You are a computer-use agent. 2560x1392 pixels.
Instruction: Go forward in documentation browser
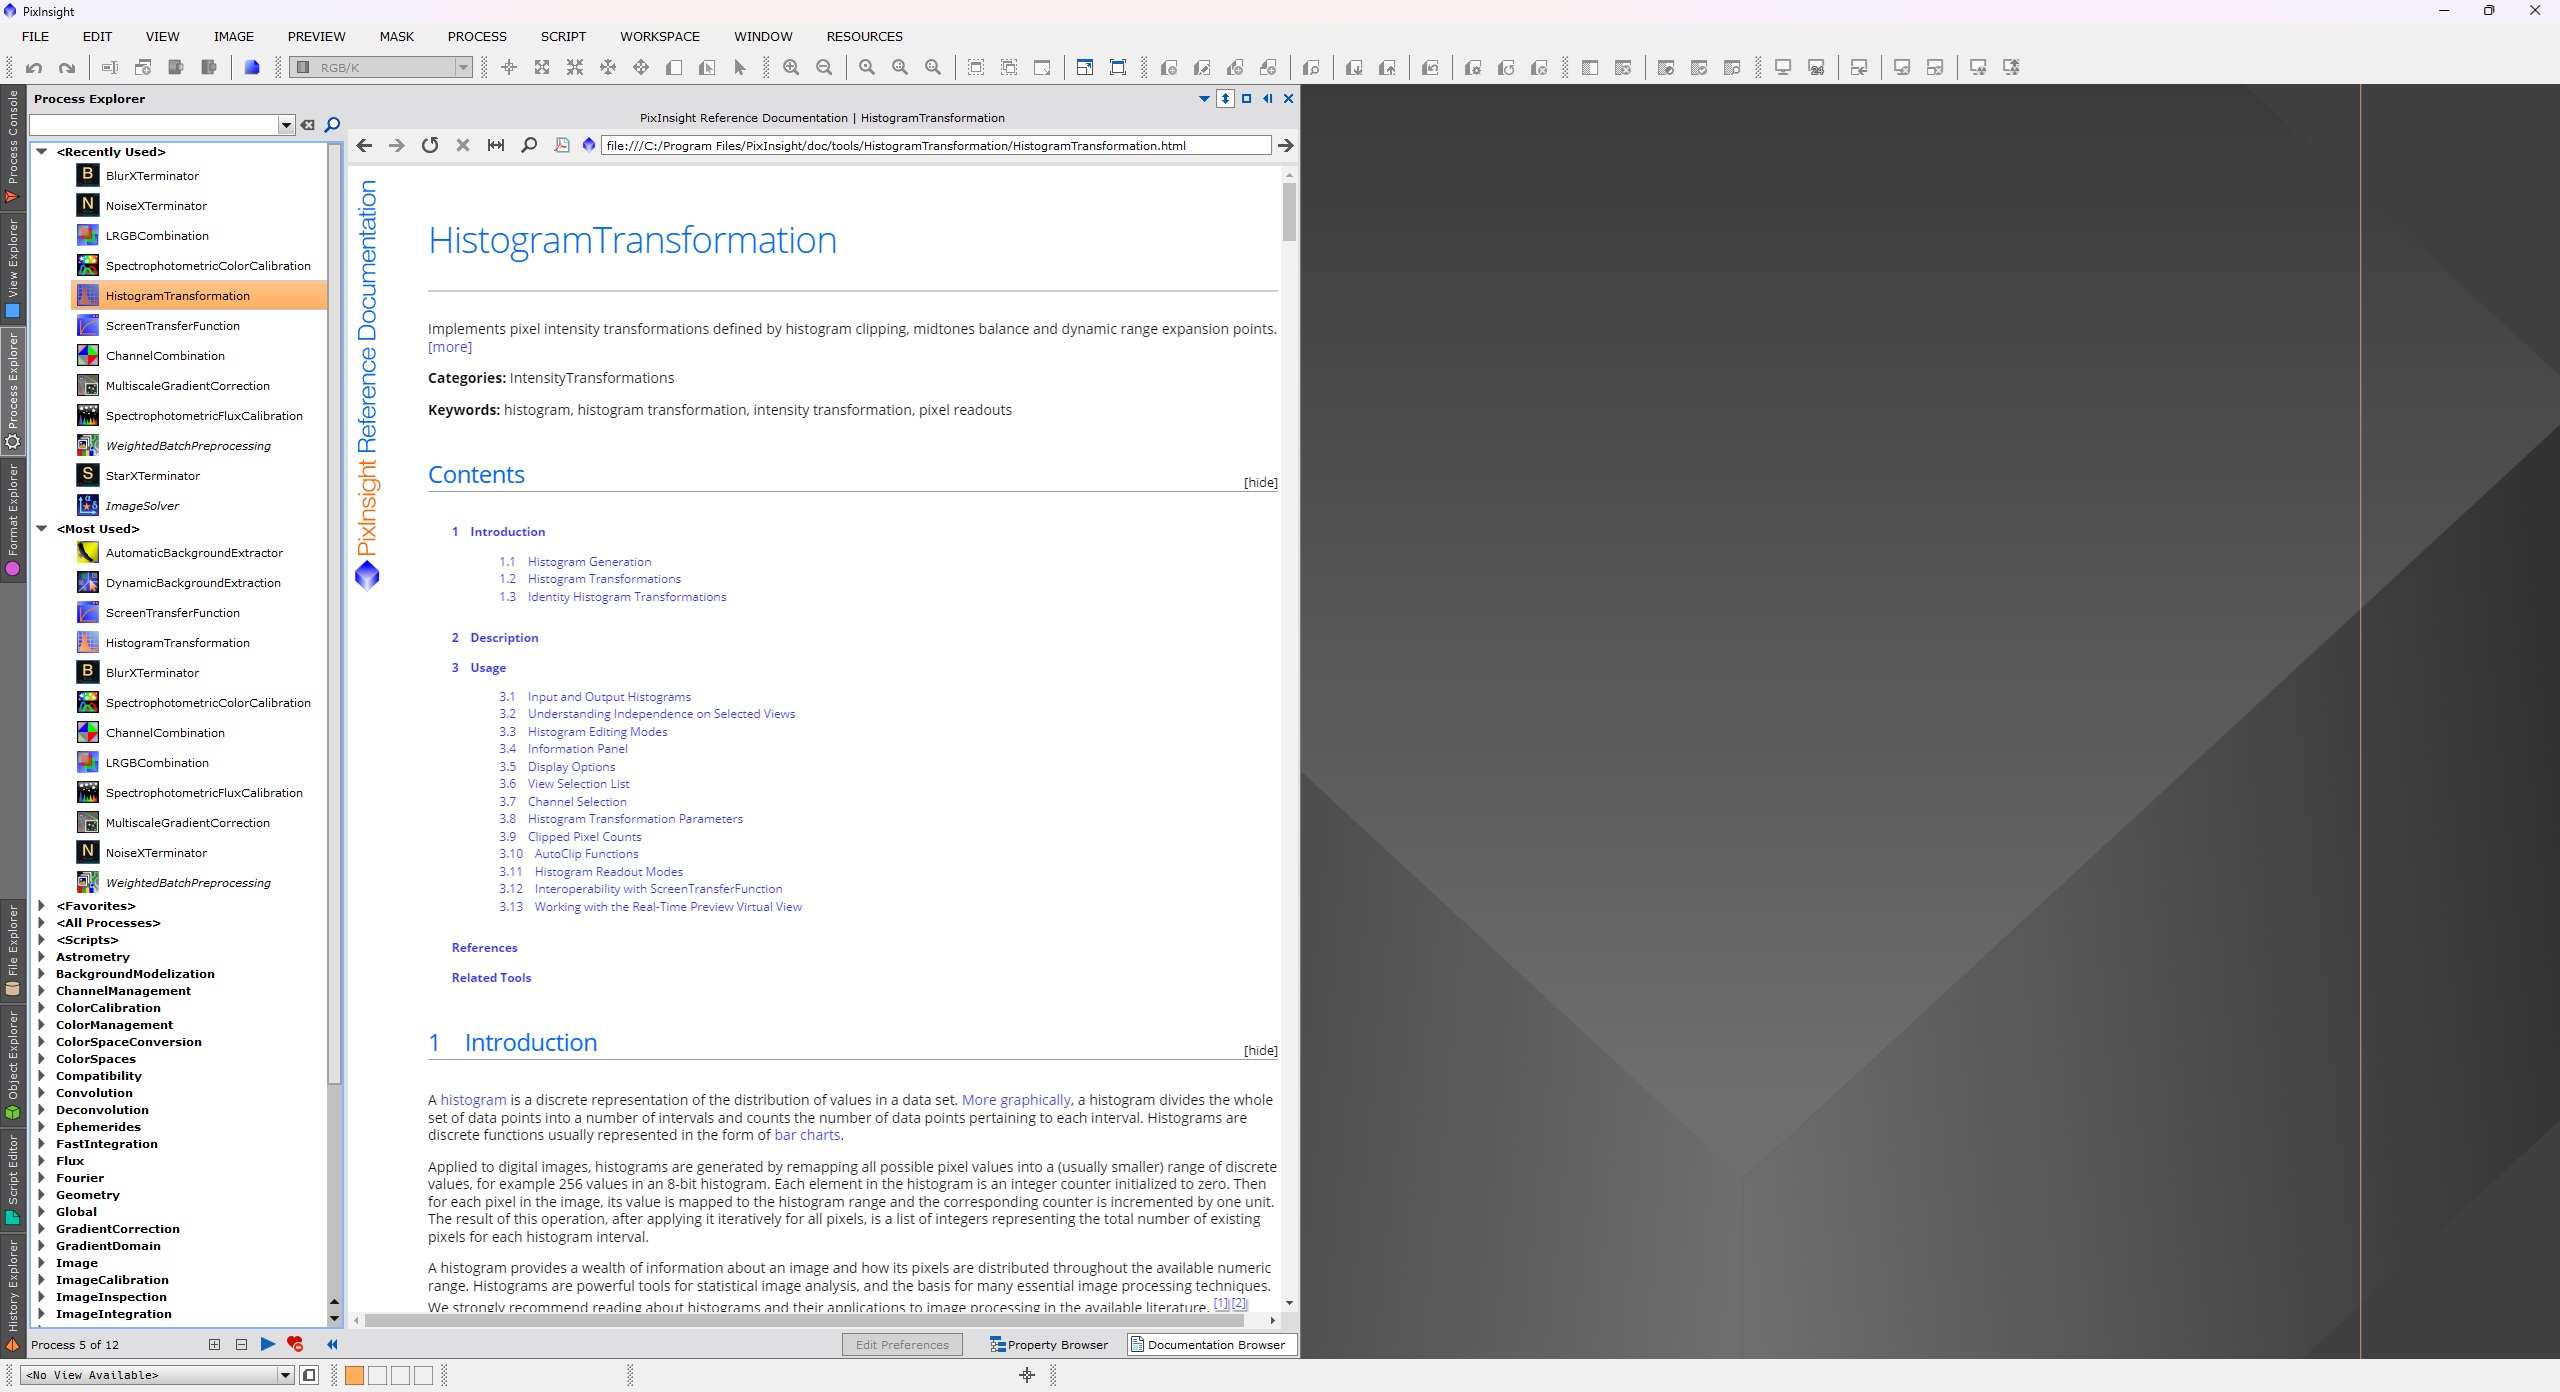tap(397, 145)
